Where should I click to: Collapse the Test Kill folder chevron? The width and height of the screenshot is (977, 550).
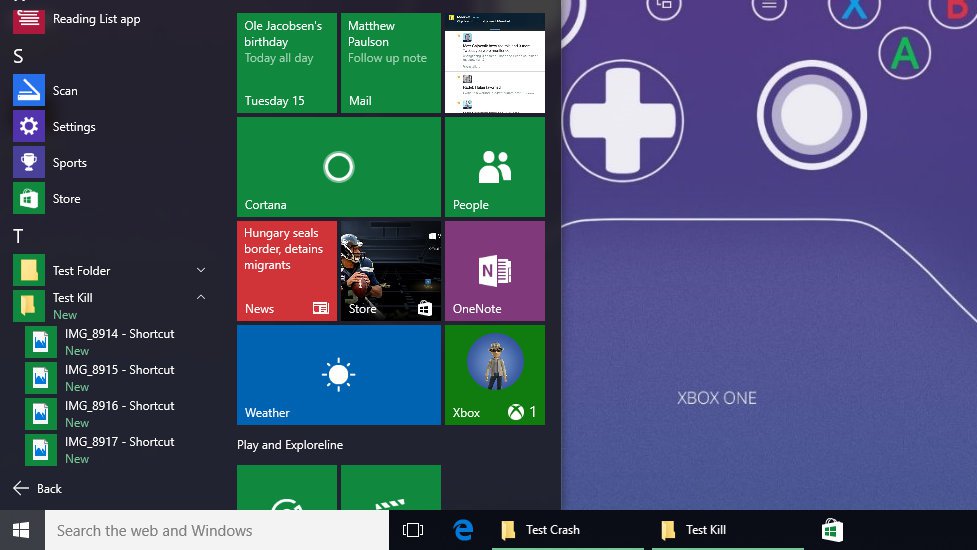click(201, 297)
